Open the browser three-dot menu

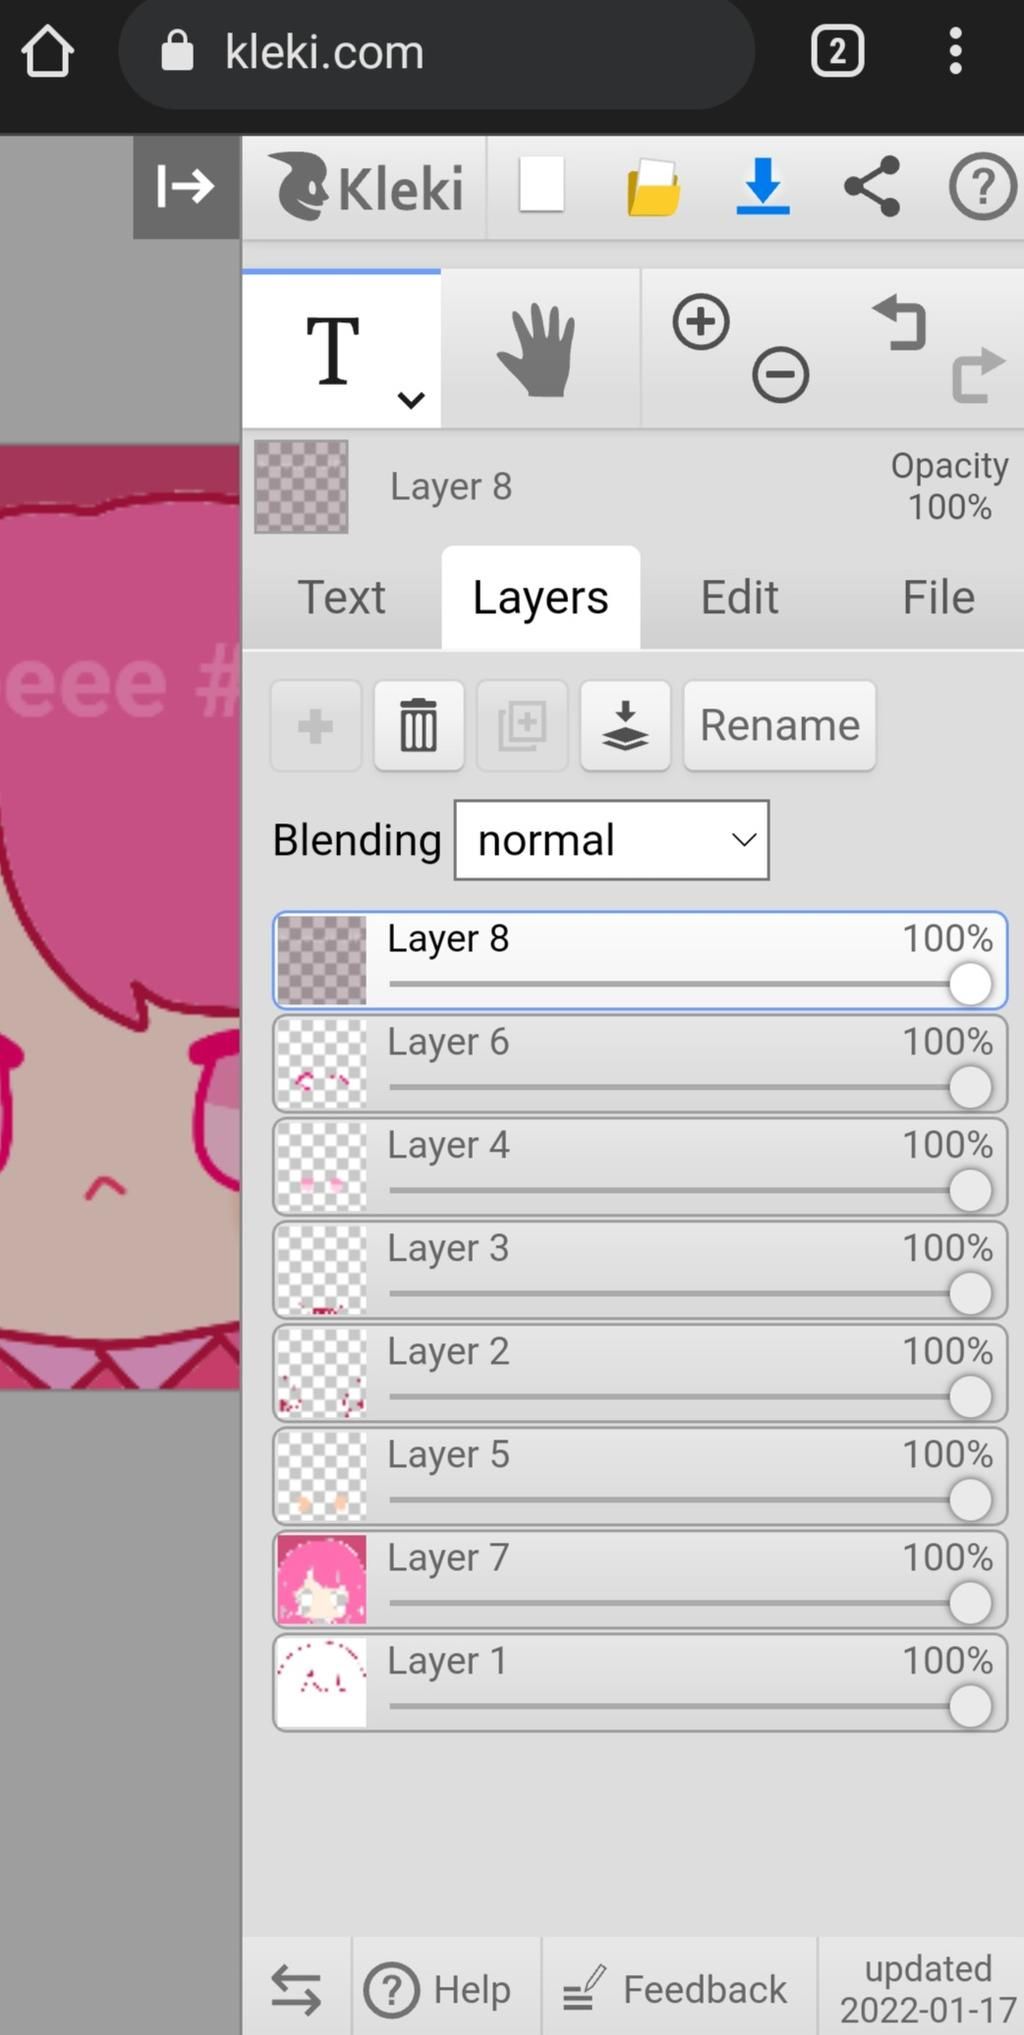(x=955, y=51)
